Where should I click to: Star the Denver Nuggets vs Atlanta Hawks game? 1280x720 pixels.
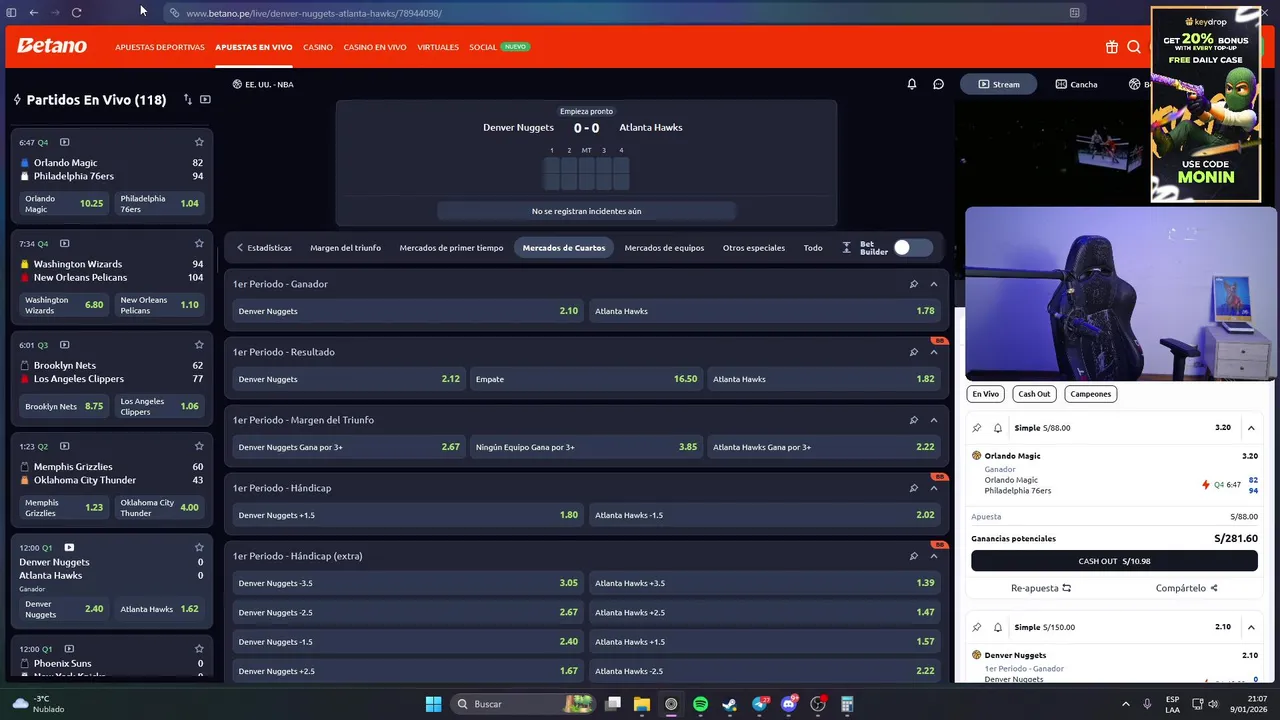[x=199, y=547]
